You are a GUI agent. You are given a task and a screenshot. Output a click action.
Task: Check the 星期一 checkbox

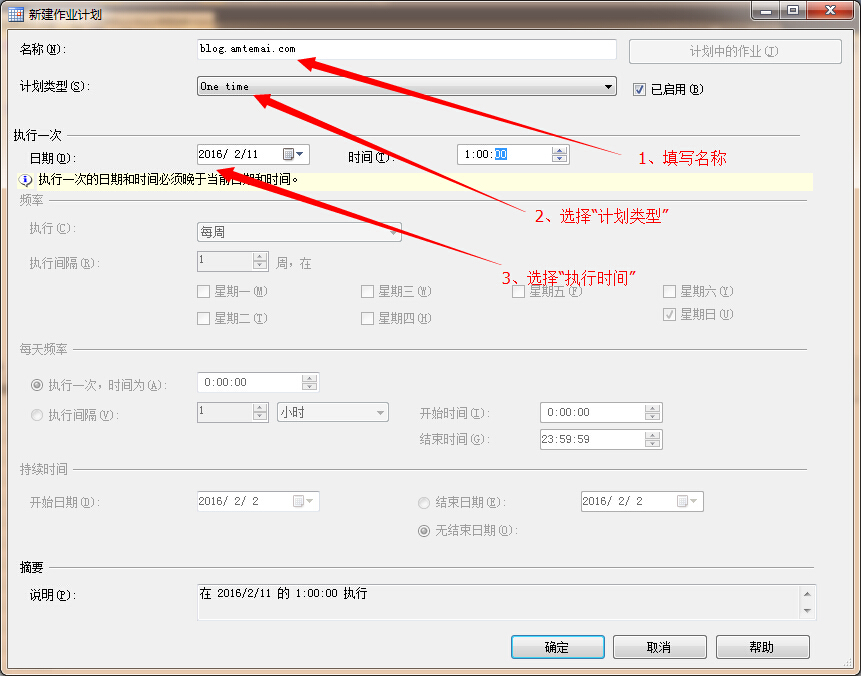click(205, 291)
